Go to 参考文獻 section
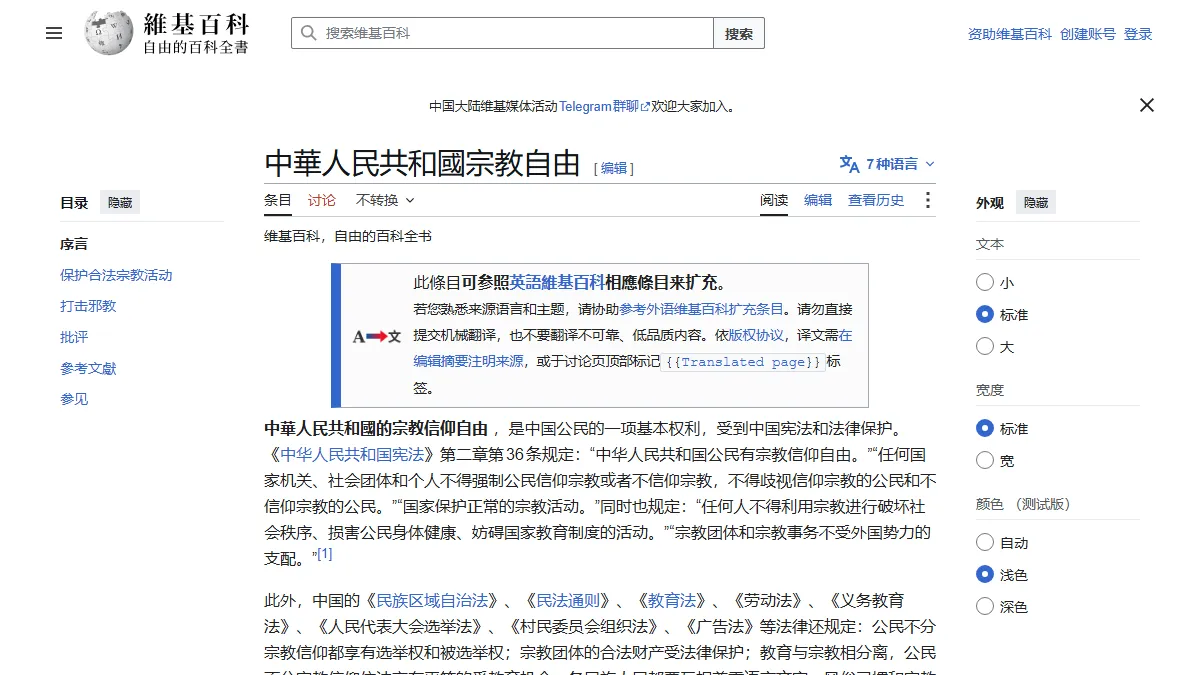 point(88,368)
